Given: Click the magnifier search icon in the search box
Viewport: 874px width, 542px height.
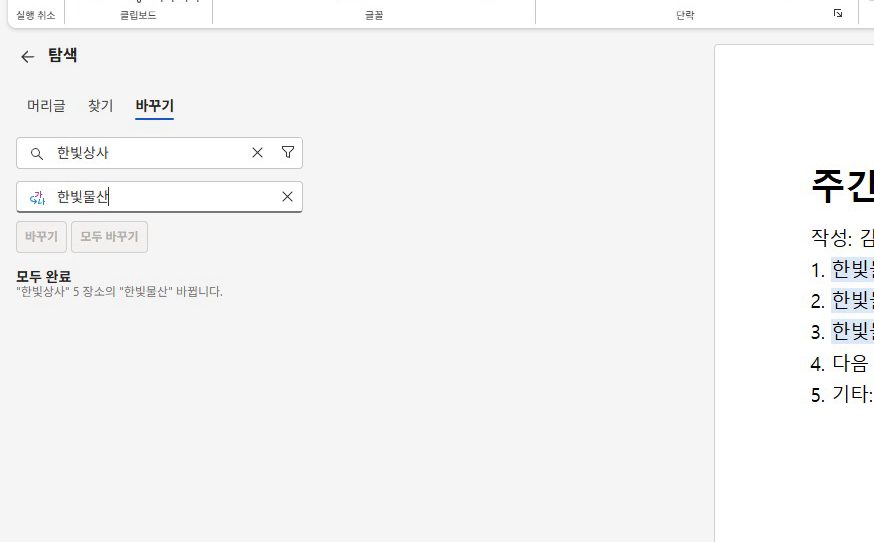Looking at the screenshot, I should tap(37, 153).
